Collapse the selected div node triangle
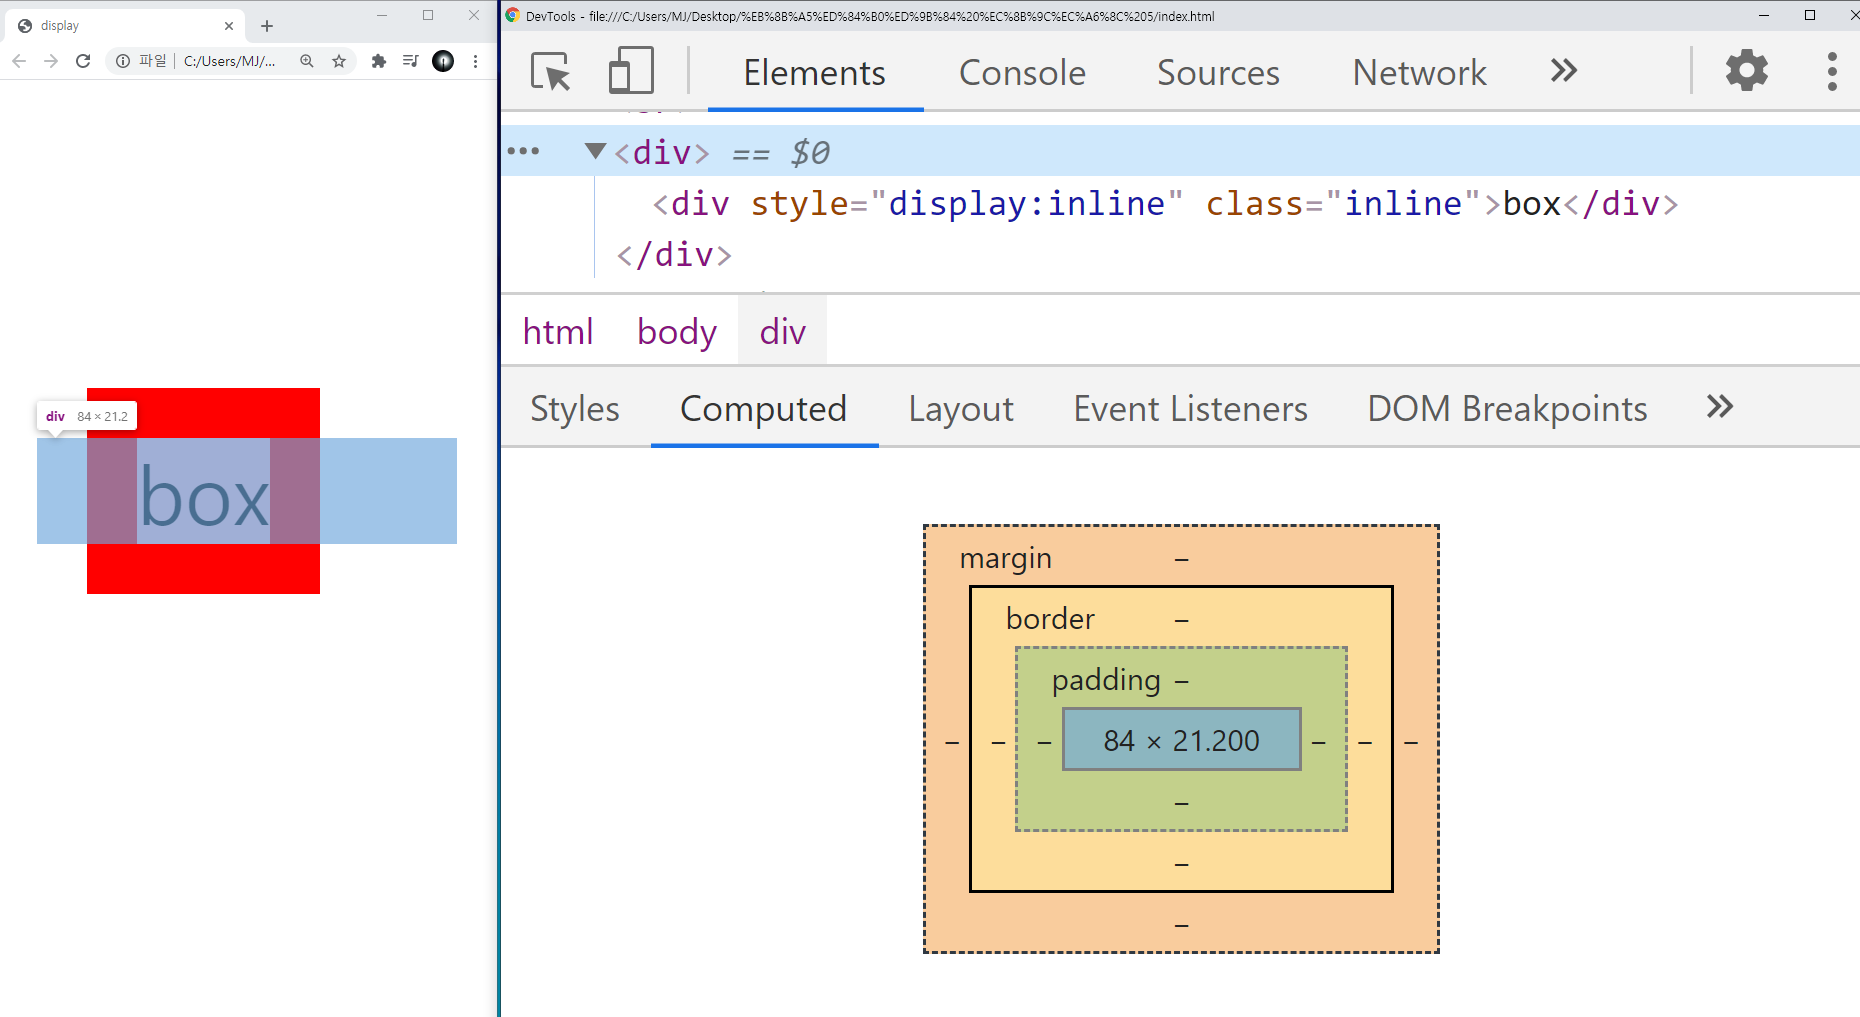Image resolution: width=1860 pixels, height=1017 pixels. tap(595, 151)
